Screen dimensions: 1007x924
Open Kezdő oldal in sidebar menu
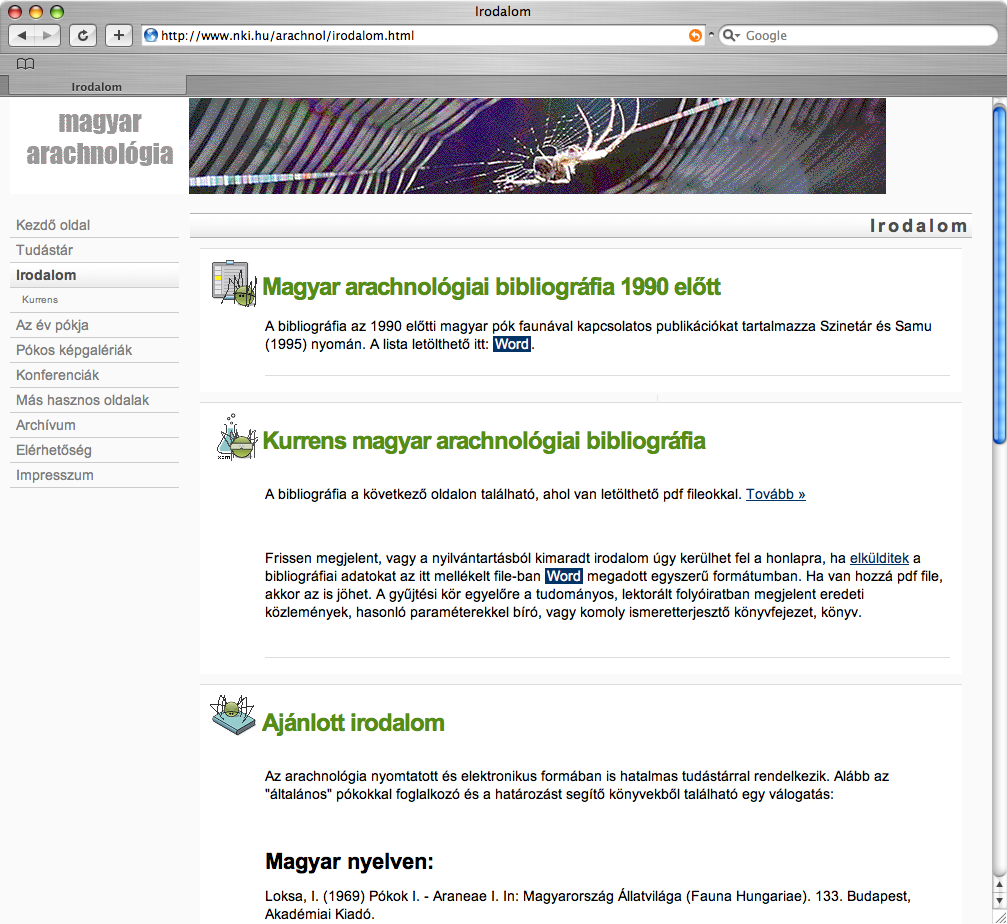pyautogui.click(x=53, y=225)
